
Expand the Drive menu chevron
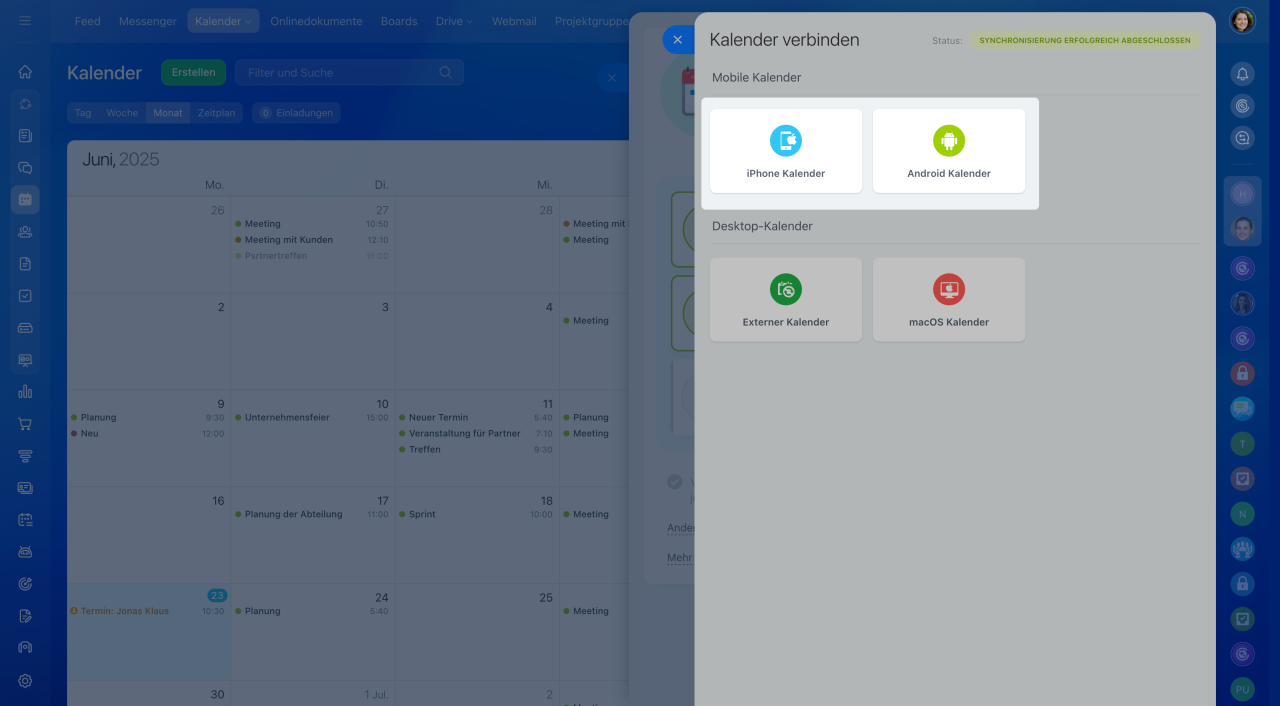469,21
